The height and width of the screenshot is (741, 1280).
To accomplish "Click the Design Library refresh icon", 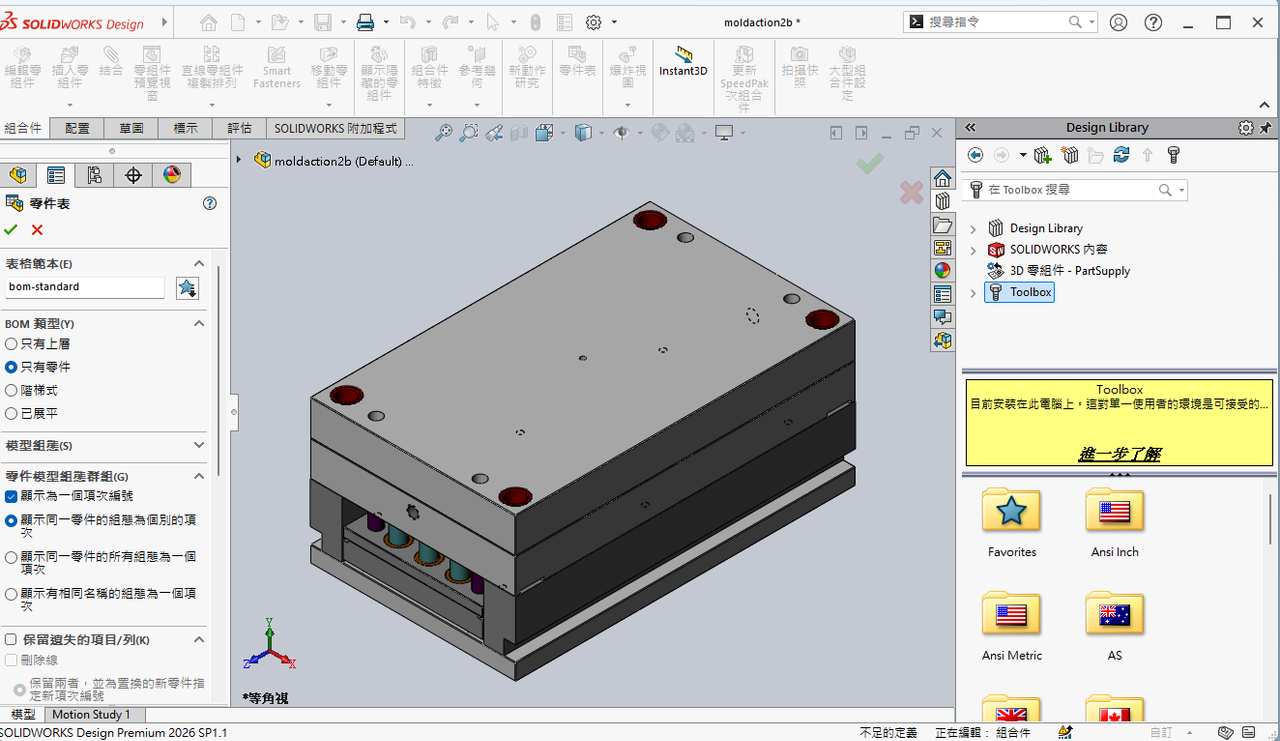I will [x=1121, y=155].
